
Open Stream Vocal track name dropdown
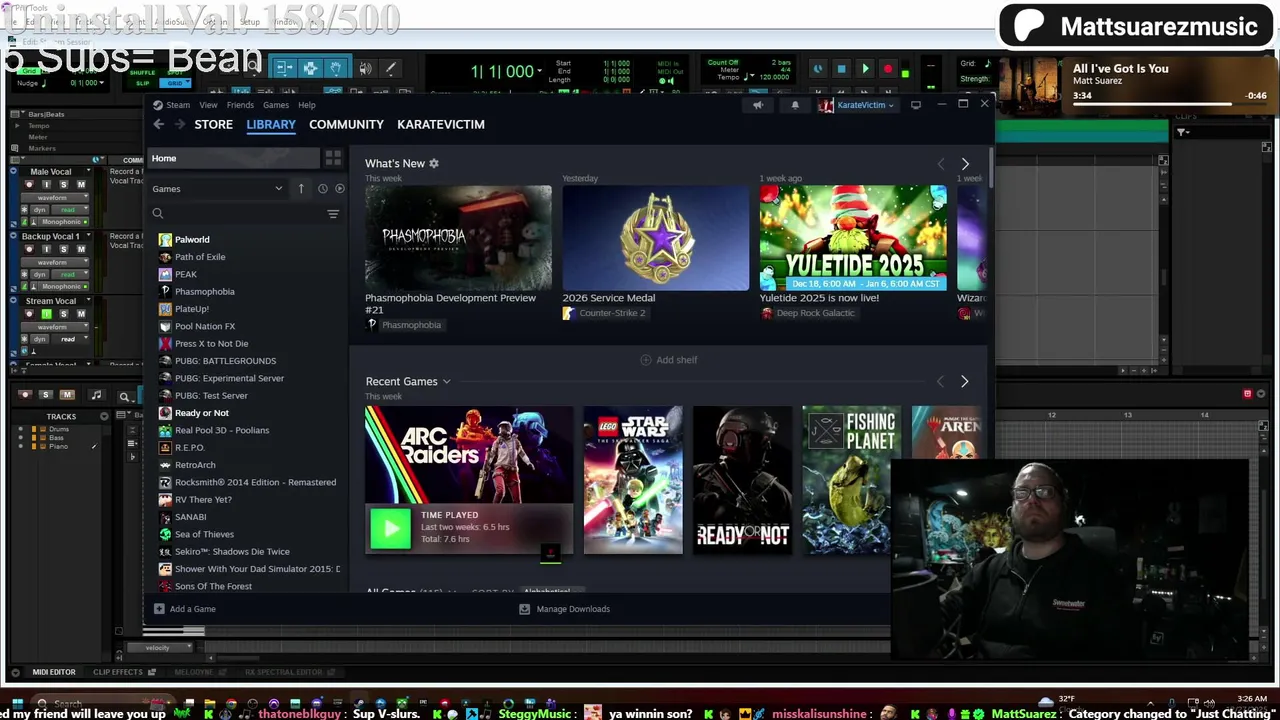[x=89, y=301]
